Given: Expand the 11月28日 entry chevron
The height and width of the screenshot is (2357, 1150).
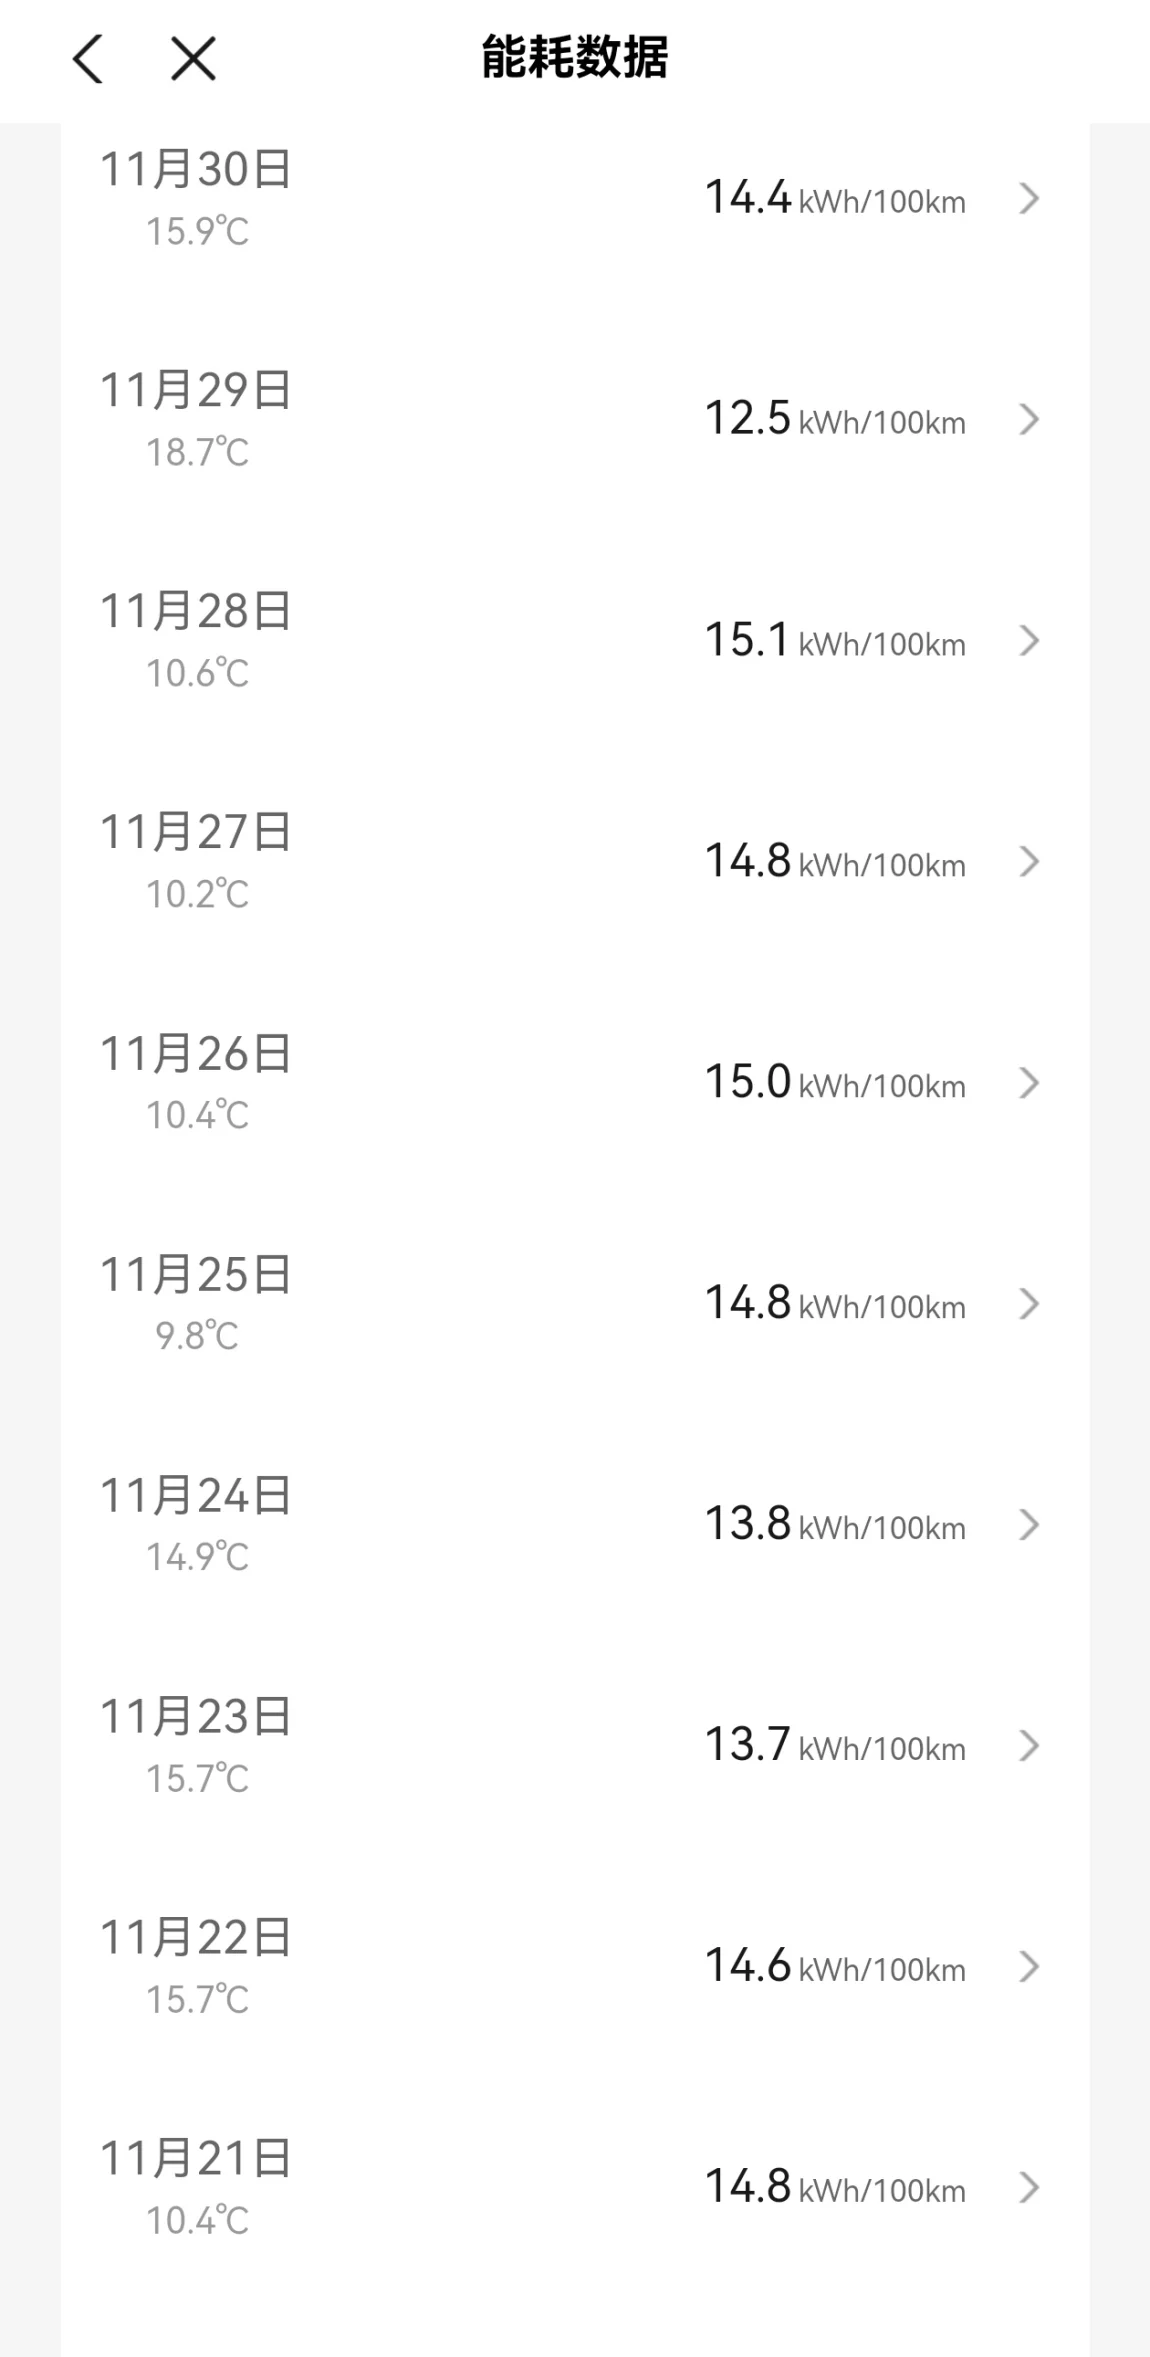Looking at the screenshot, I should [1028, 641].
